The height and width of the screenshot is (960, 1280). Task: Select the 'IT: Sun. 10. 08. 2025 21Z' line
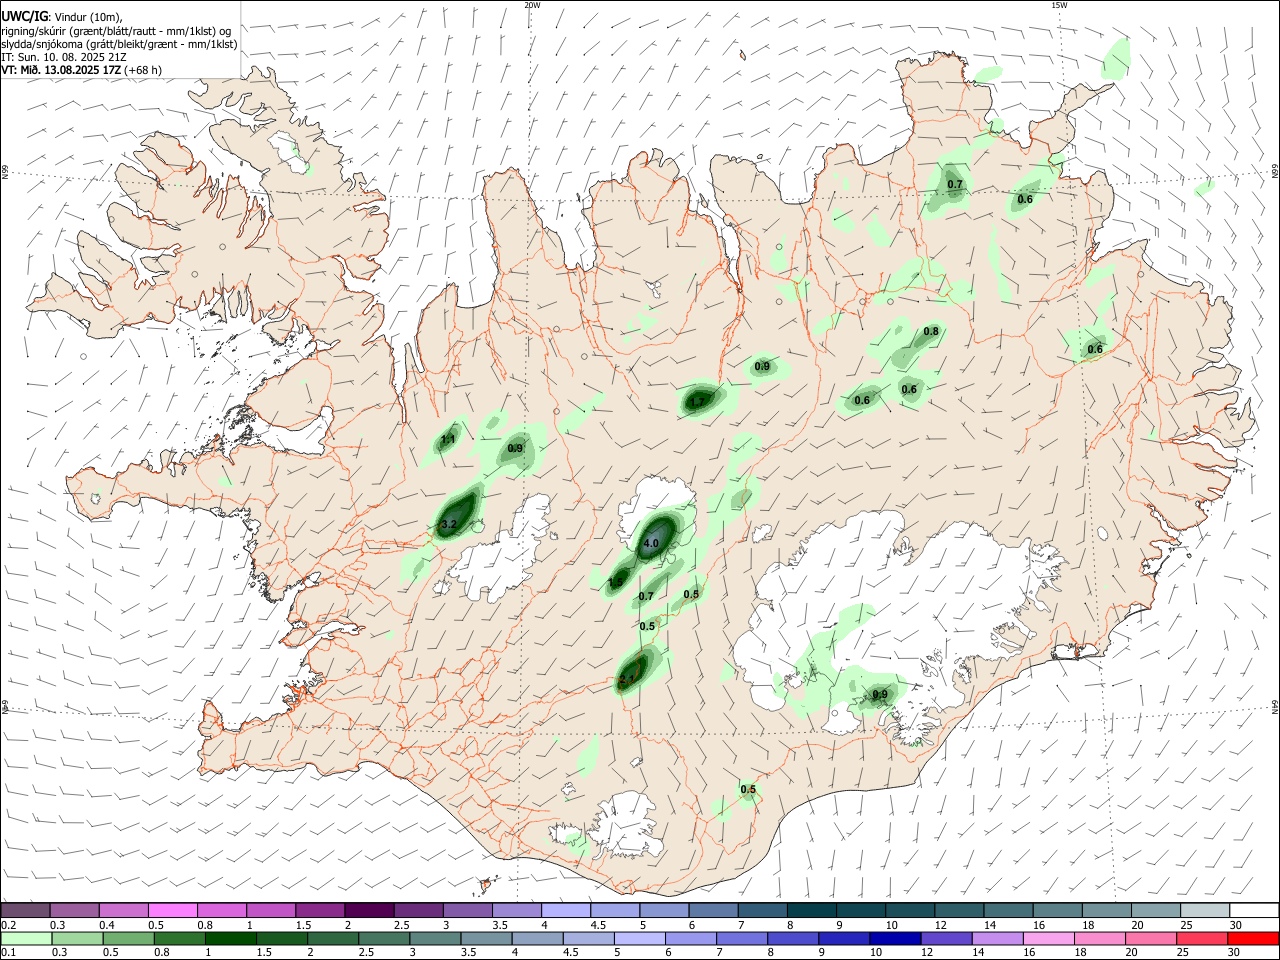63,58
